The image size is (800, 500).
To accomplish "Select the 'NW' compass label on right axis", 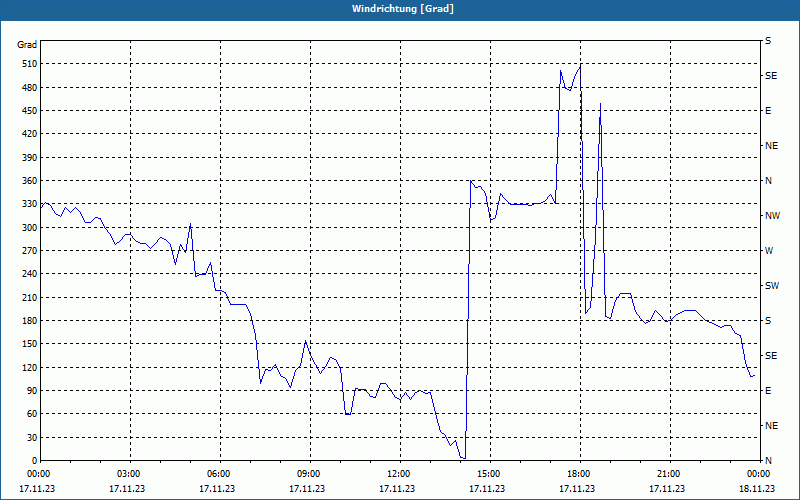I will 772,216.
